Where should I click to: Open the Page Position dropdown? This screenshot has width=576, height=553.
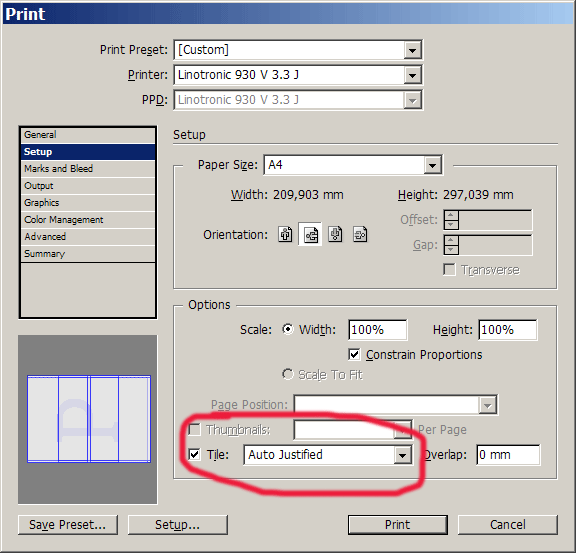487,405
